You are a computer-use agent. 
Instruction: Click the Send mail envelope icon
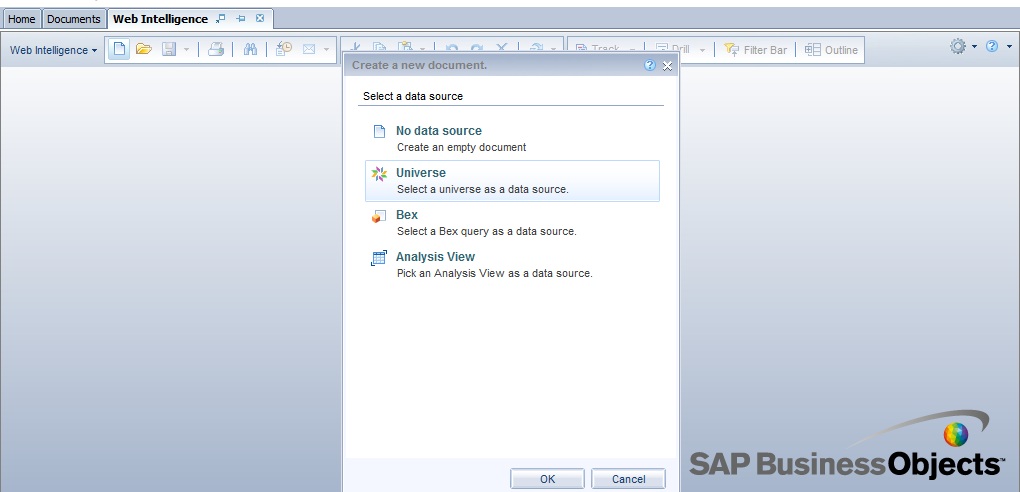pyautogui.click(x=309, y=49)
